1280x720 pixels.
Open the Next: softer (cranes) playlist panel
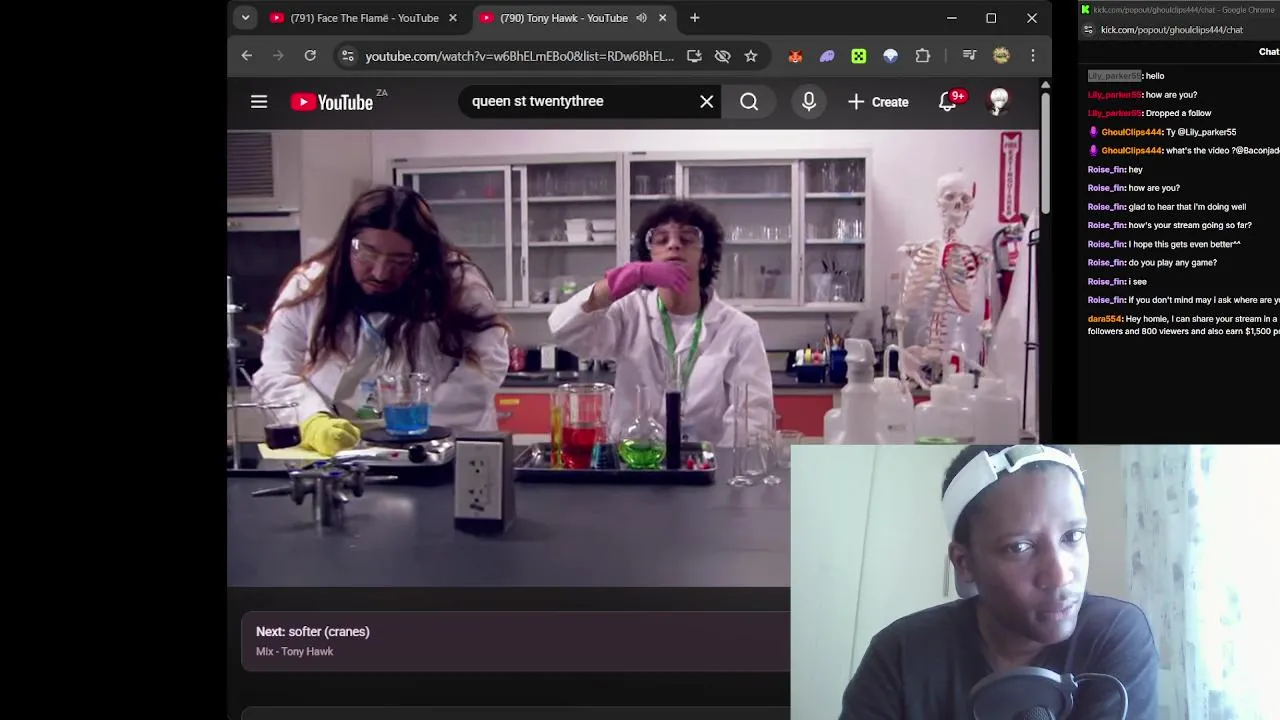tap(516, 641)
